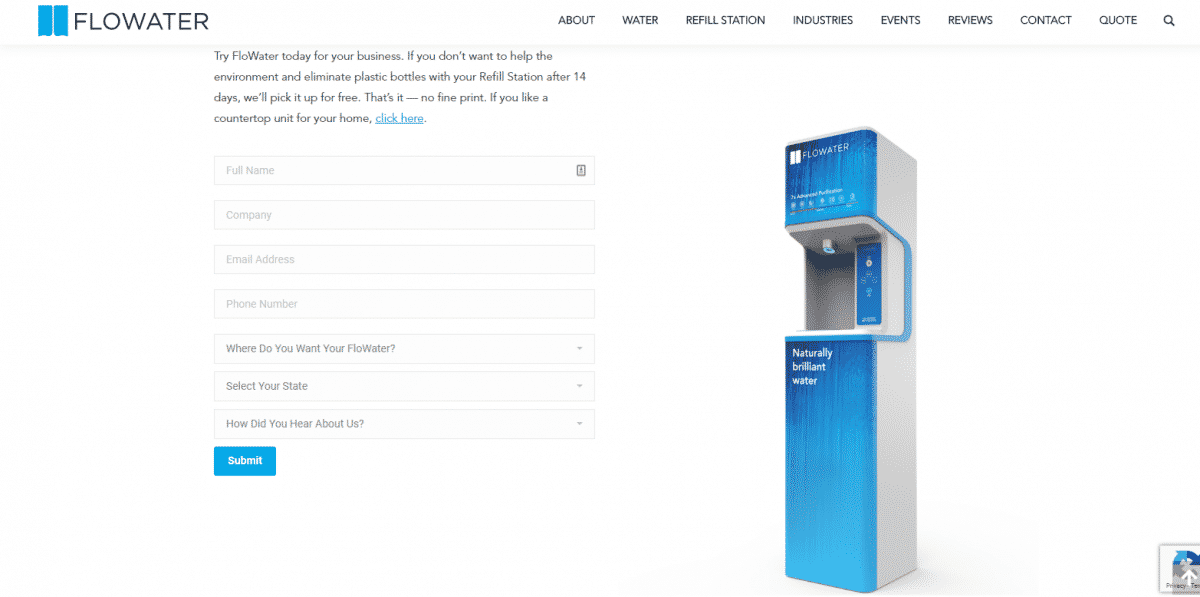Click the FloWater logo in header
Screen dimensions: 1200x597
click(x=123, y=20)
